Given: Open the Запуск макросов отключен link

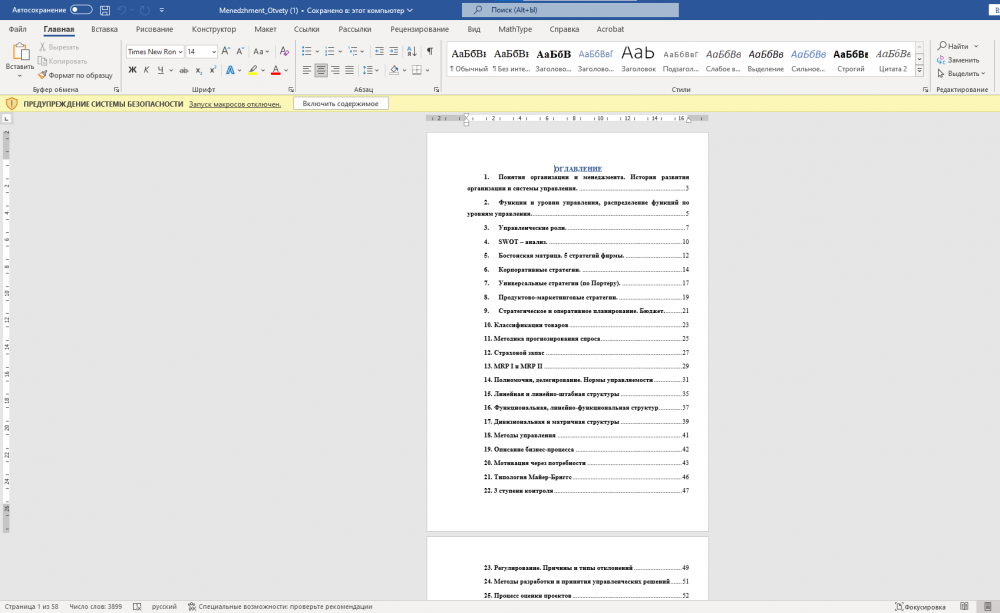Looking at the screenshot, I should 235,104.
